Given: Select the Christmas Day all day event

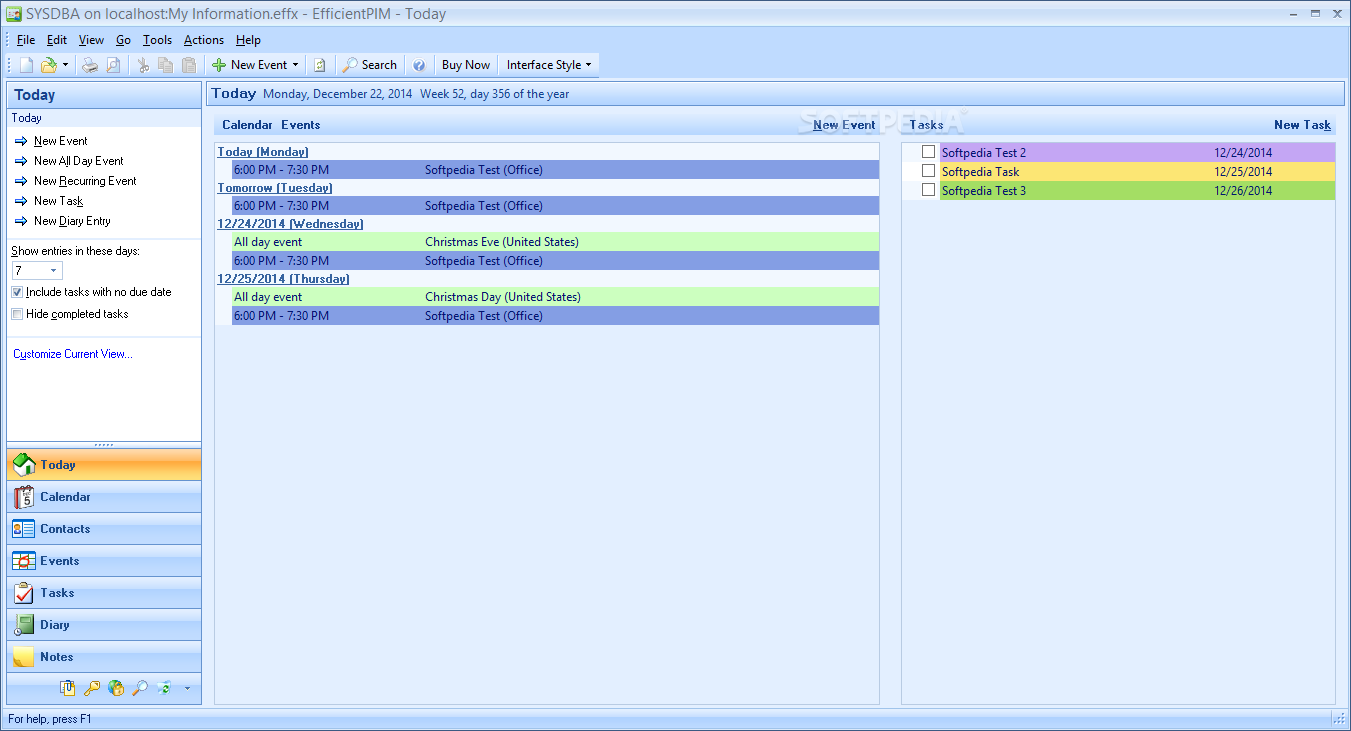Looking at the screenshot, I should coord(555,297).
